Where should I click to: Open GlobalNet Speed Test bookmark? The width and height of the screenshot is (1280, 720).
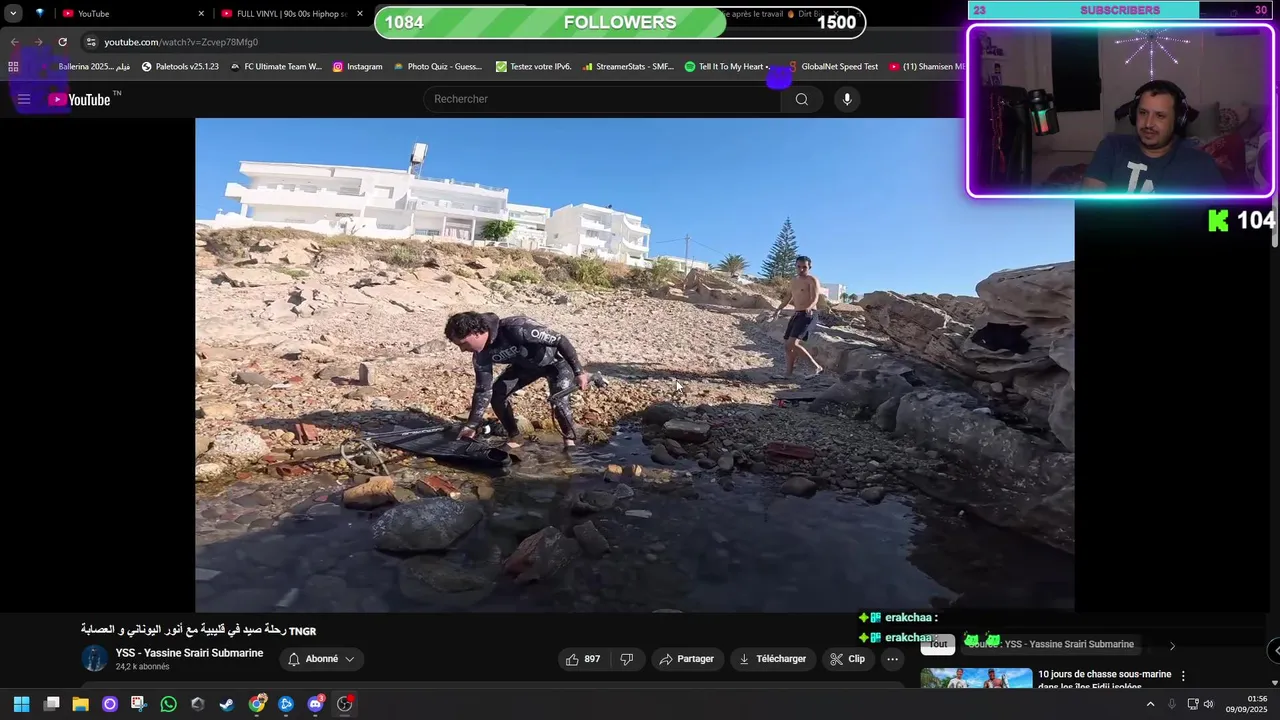(x=833, y=67)
